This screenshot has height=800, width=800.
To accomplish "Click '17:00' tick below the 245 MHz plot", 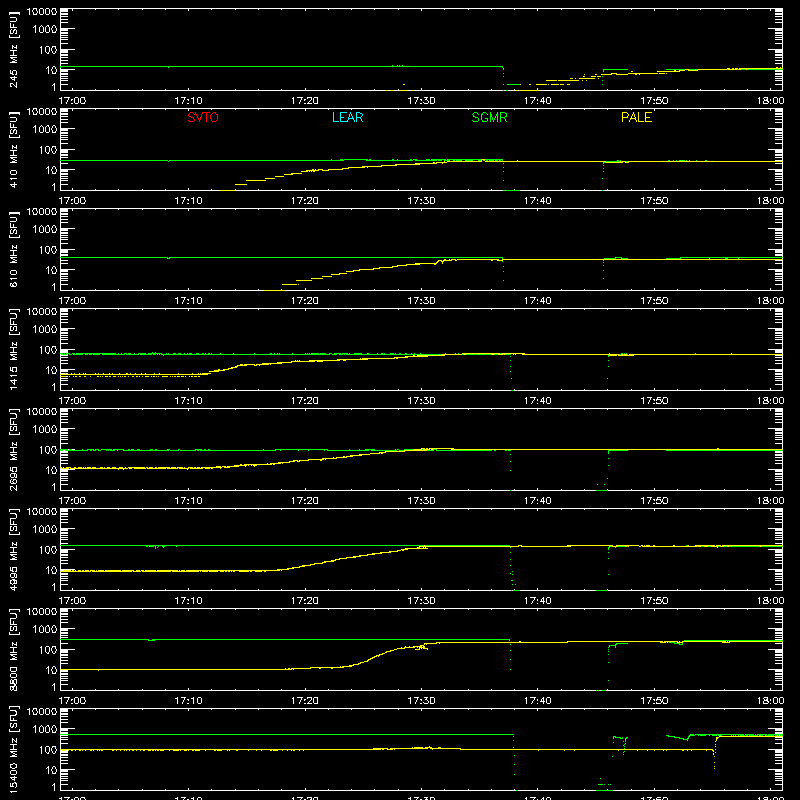I will (x=72, y=101).
